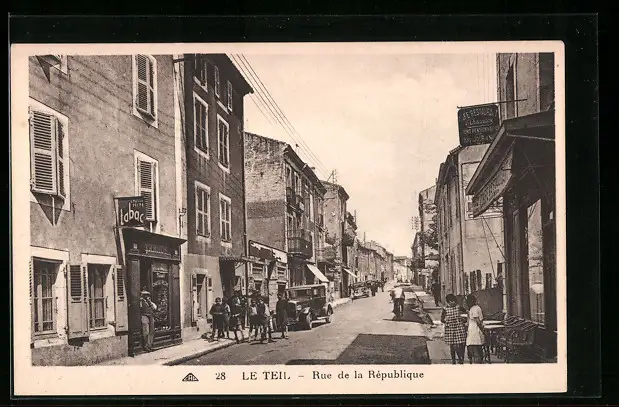Click the man standing by the shop doorway
This screenshot has height=407, width=619.
coord(147,320)
